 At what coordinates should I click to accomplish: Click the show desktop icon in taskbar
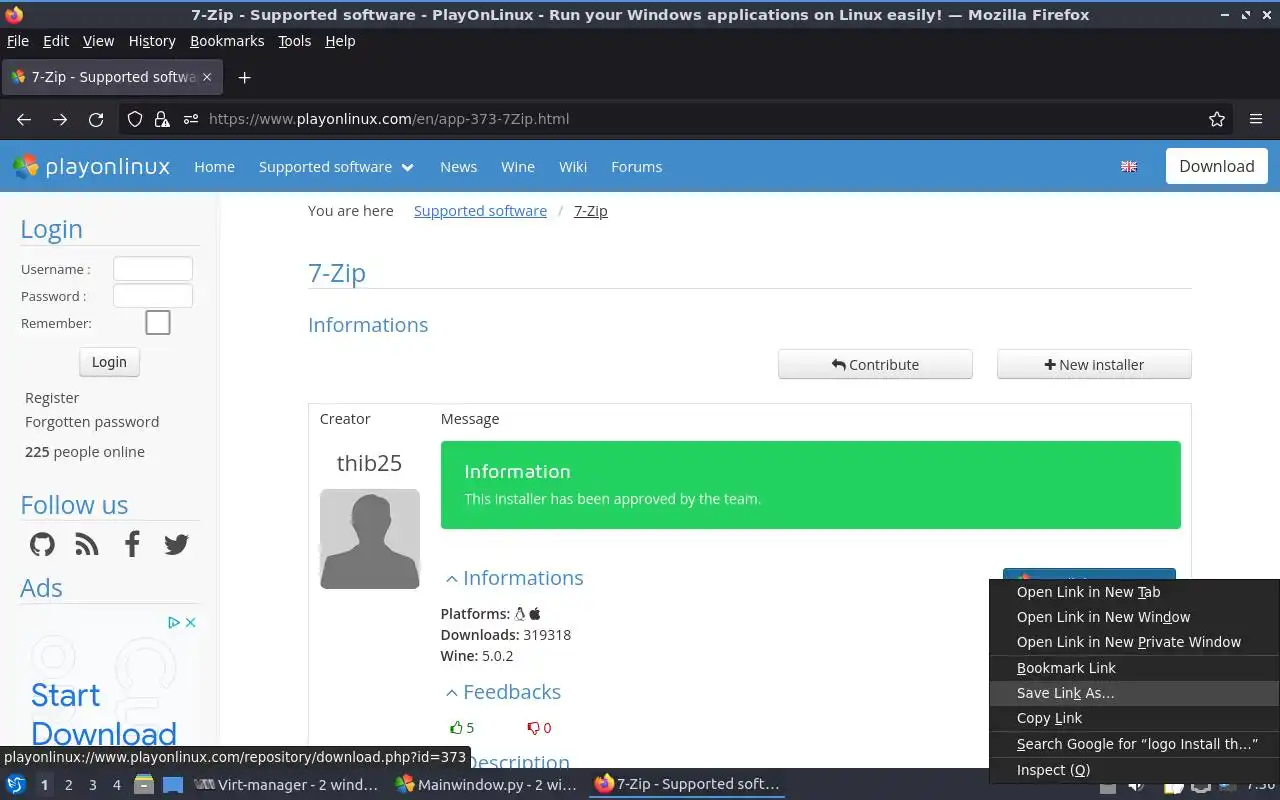[x=172, y=785]
